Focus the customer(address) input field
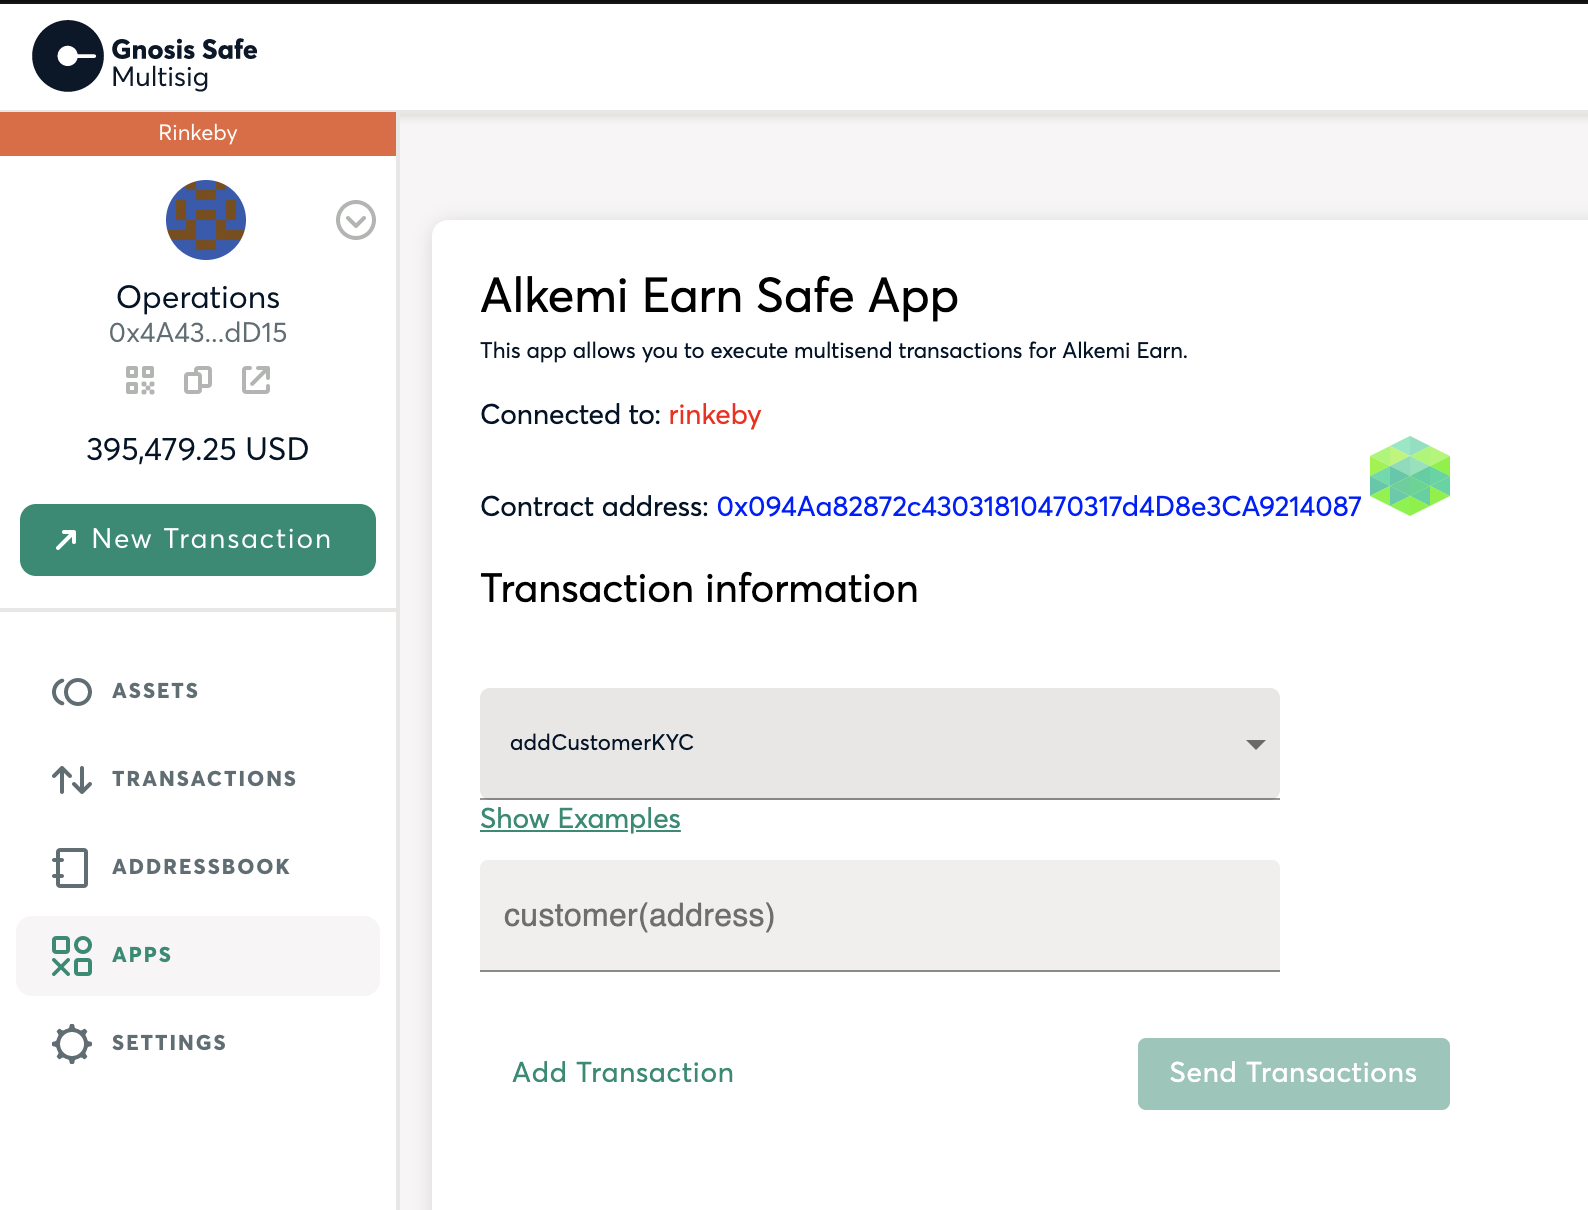This screenshot has height=1210, width=1588. pos(880,915)
